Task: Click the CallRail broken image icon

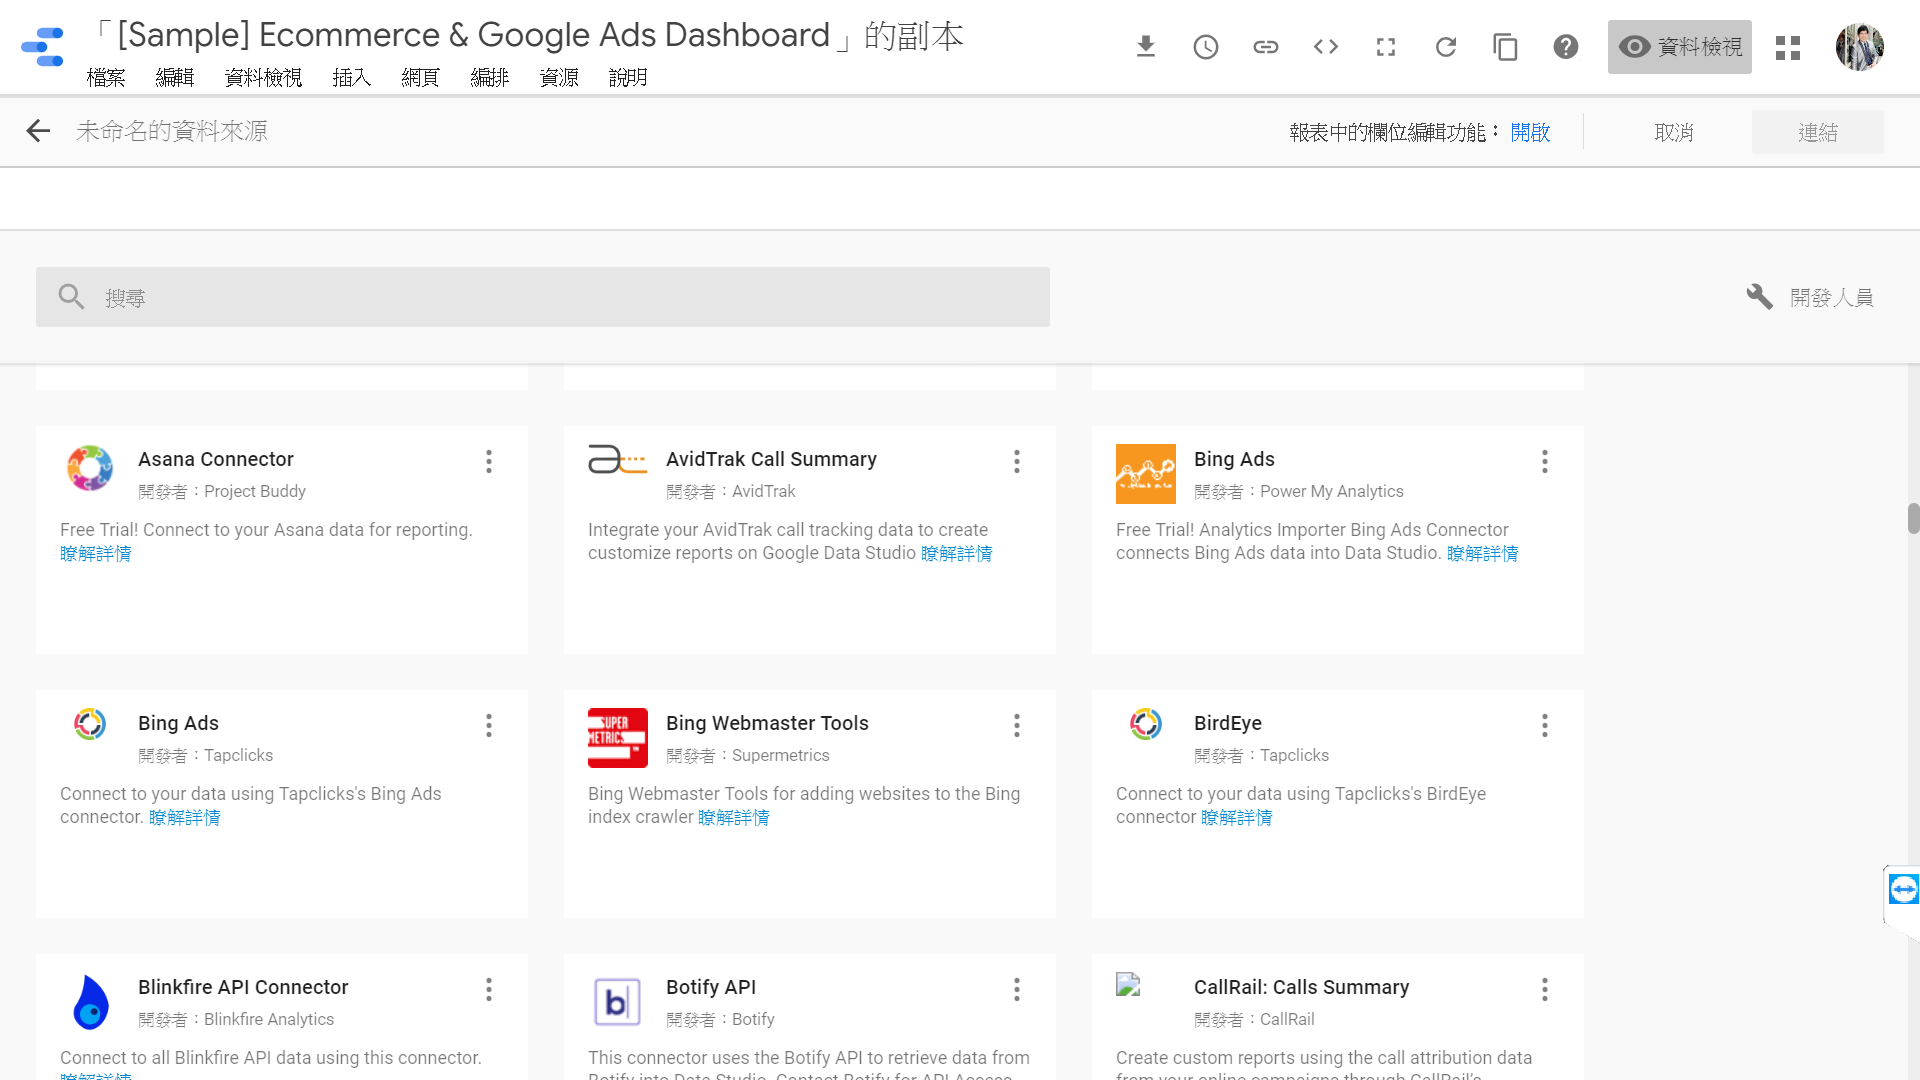Action: coord(1128,985)
